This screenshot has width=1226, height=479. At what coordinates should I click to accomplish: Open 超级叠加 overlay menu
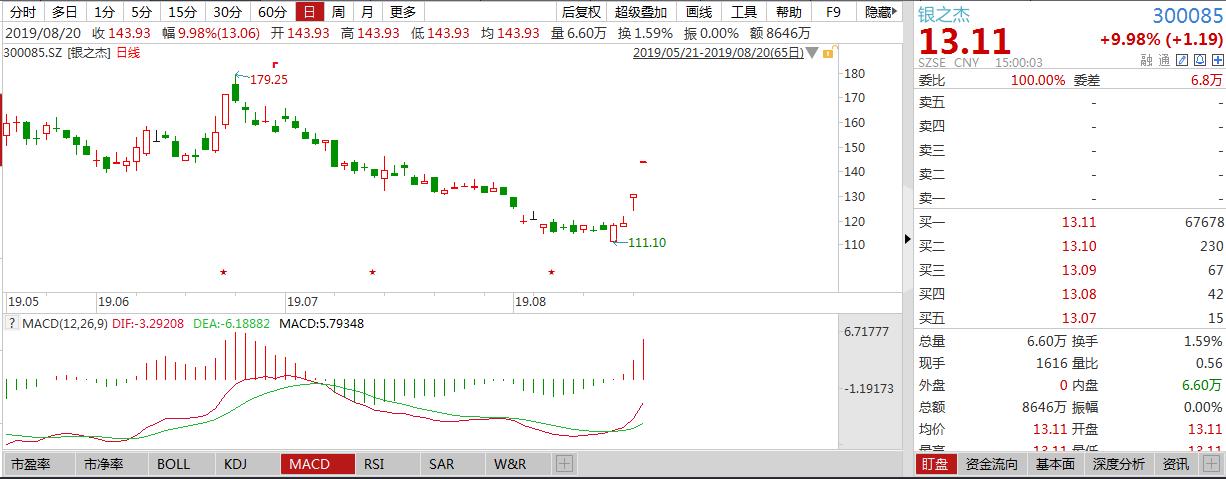640,12
